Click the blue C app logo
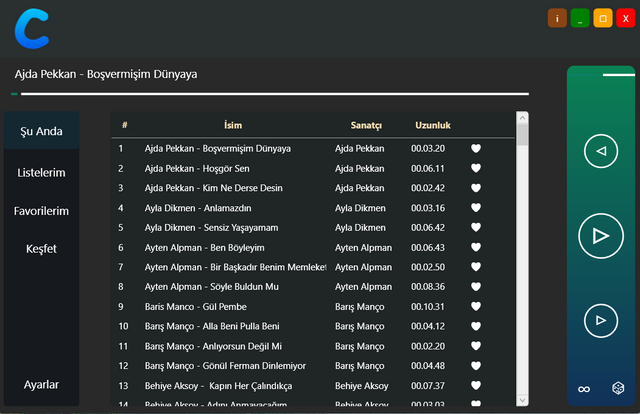 pyautogui.click(x=32, y=26)
